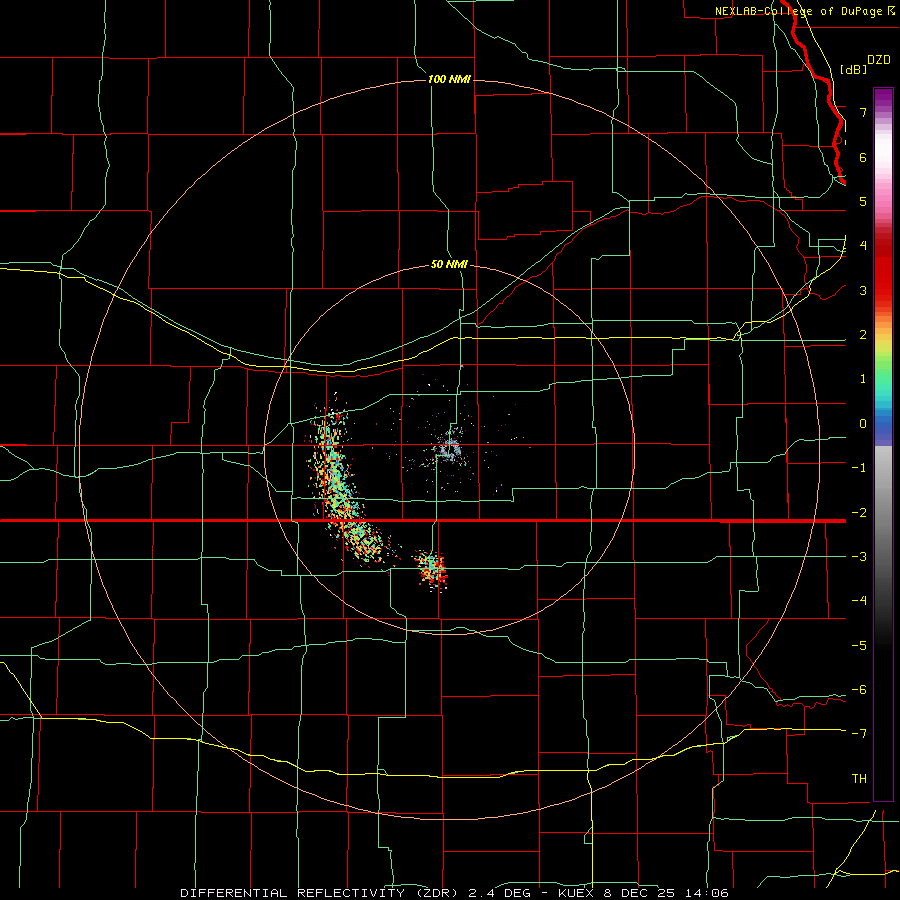Screen dimensions: 900x900
Task: Click the KUEX station identifier in the caption
Action: pyautogui.click(x=578, y=893)
